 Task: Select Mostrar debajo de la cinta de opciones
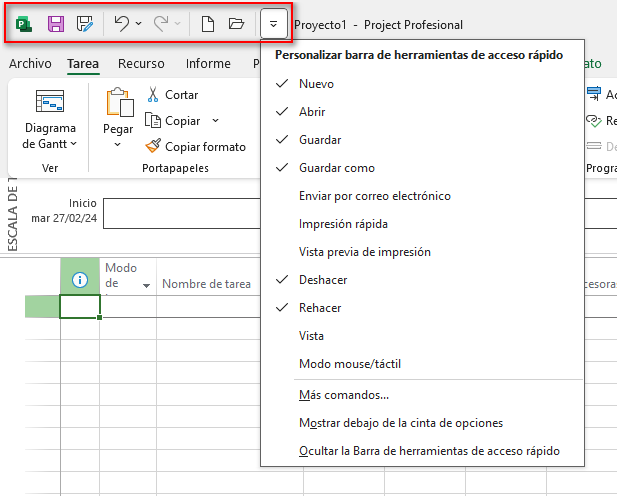point(400,423)
